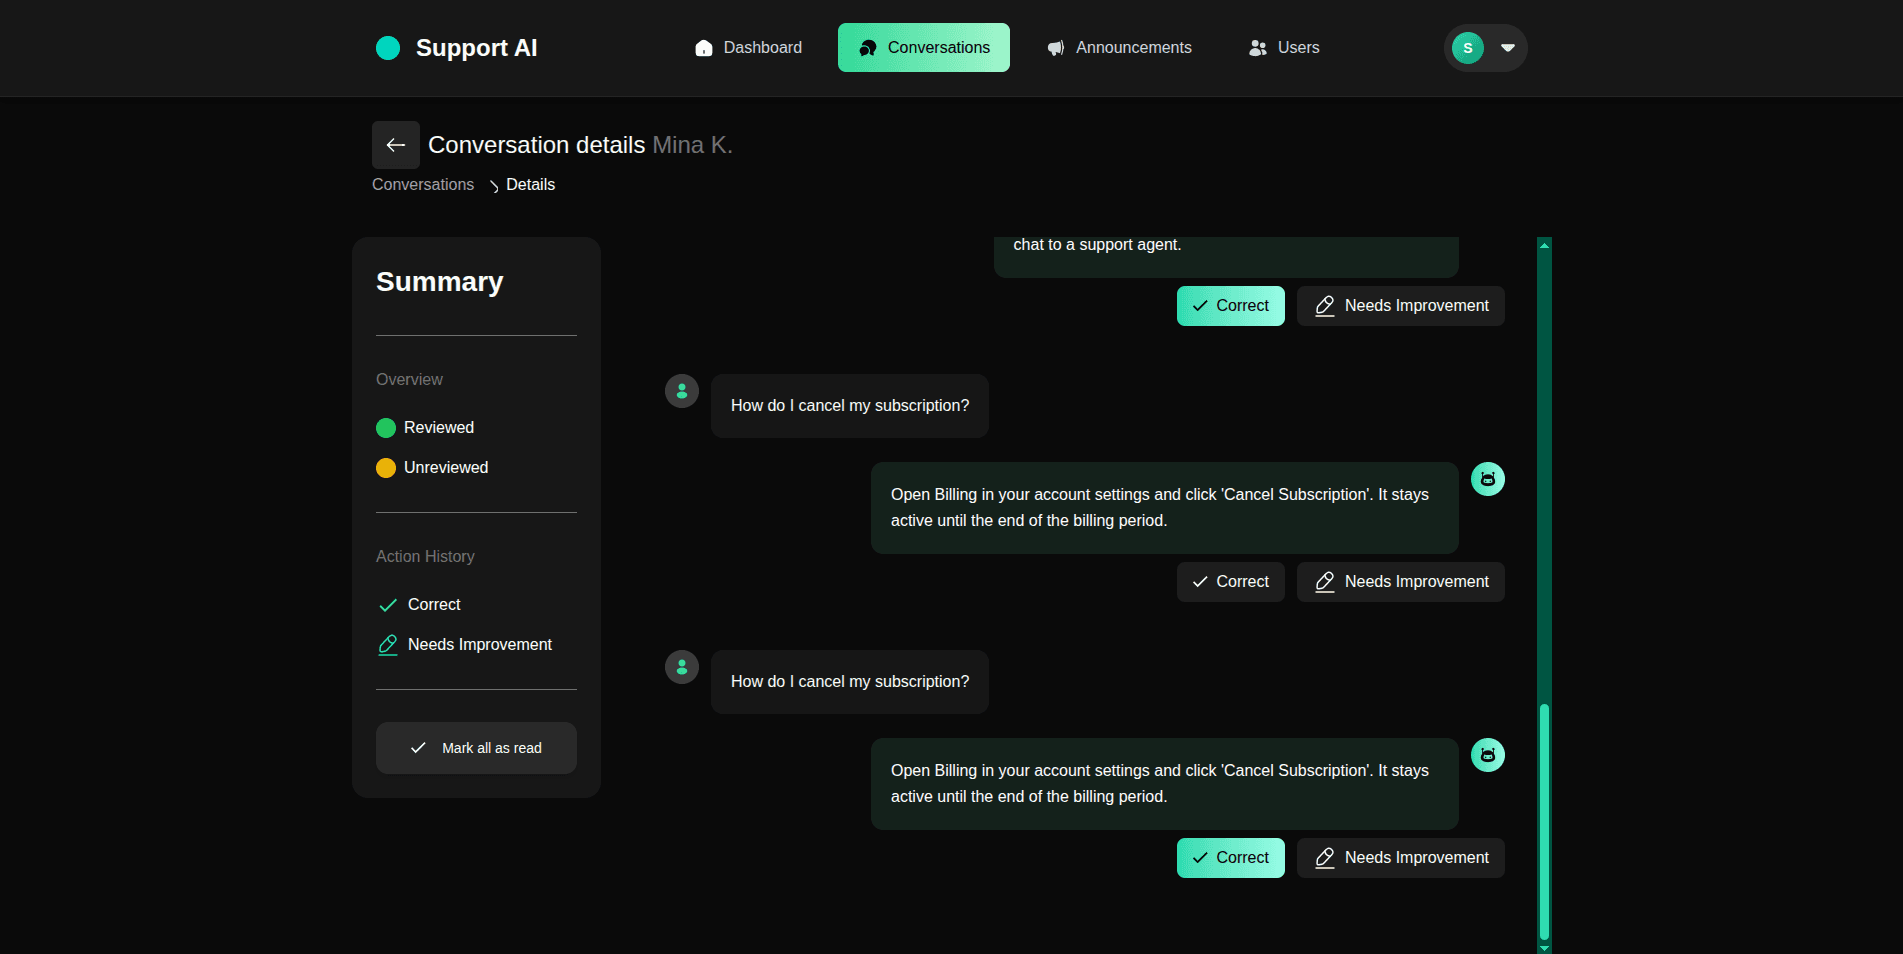Click the Unreviewed overview label
Screen dimensions: 1903x954
point(446,468)
